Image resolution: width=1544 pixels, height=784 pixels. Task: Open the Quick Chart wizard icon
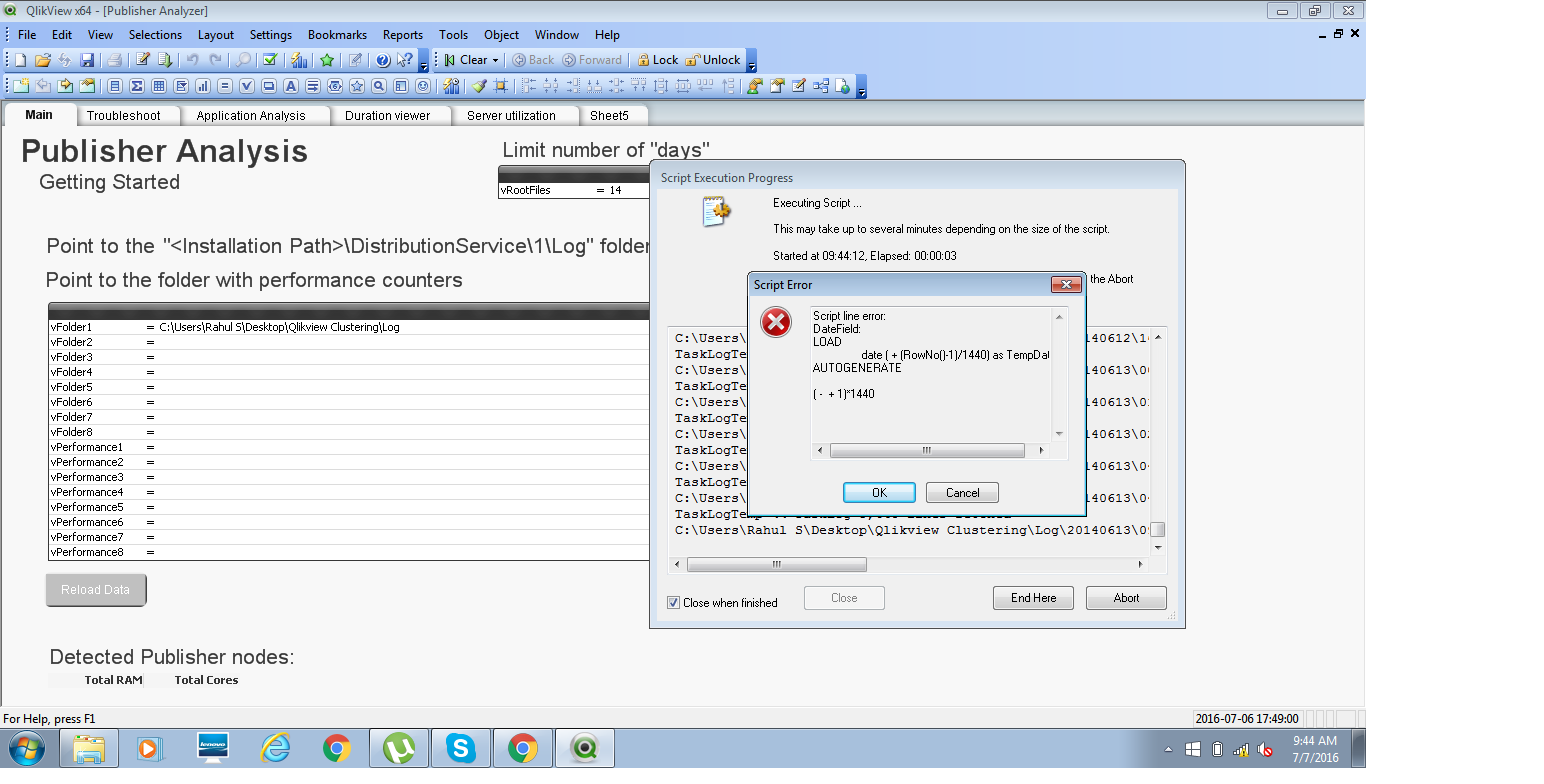[299, 60]
